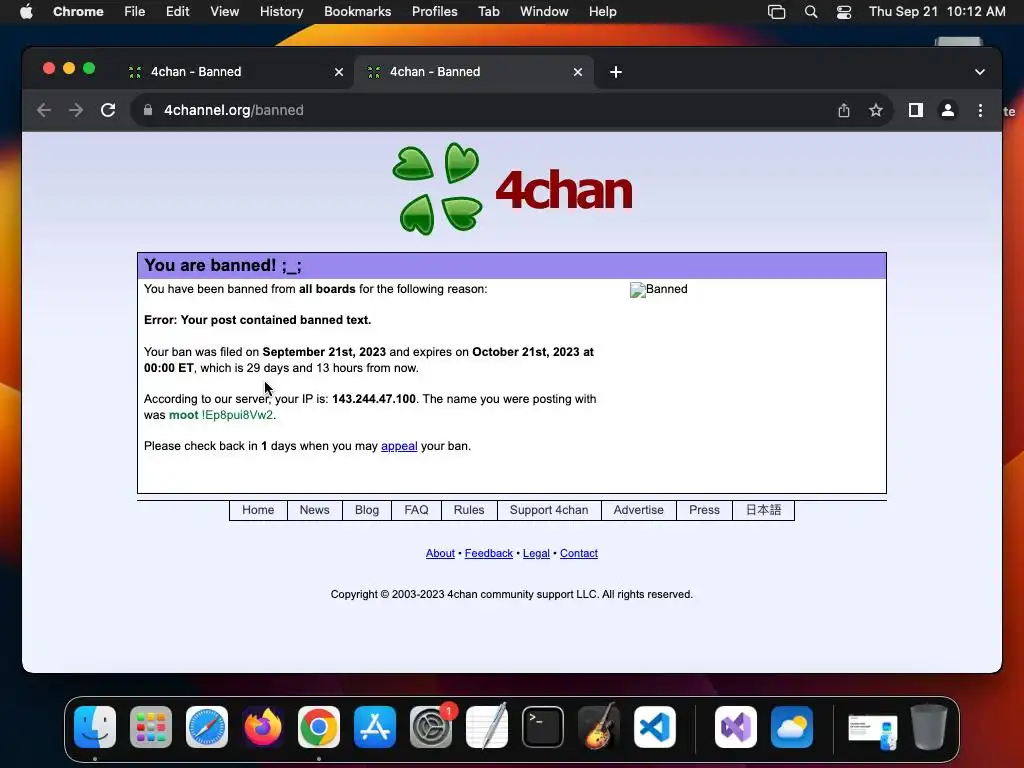
Task: Follow the Legal link
Action: point(536,553)
